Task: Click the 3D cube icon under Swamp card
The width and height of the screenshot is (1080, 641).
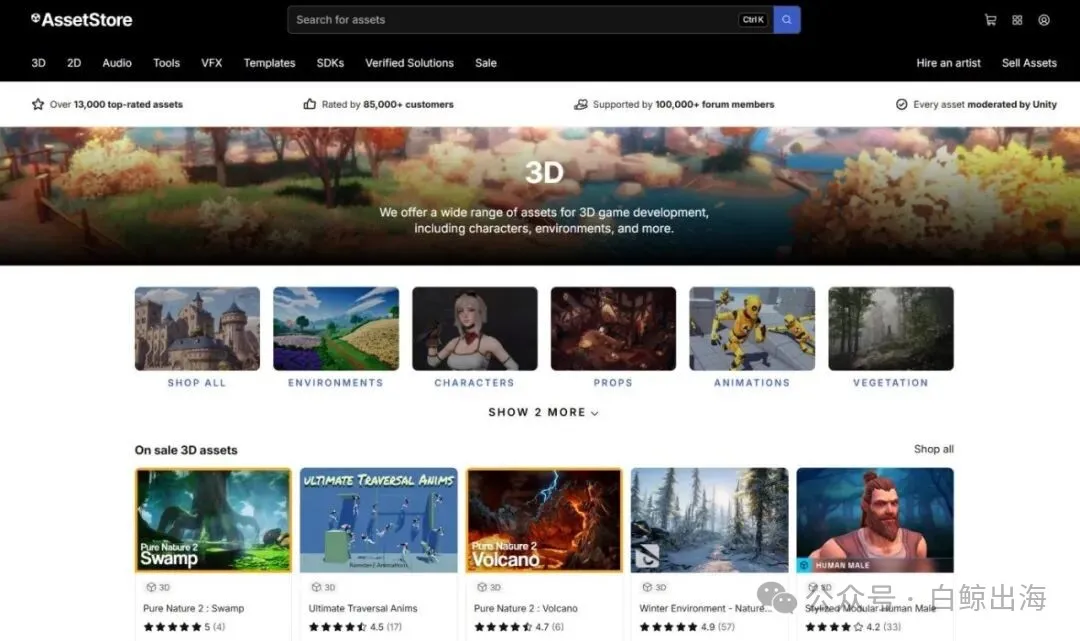Action: (x=151, y=587)
